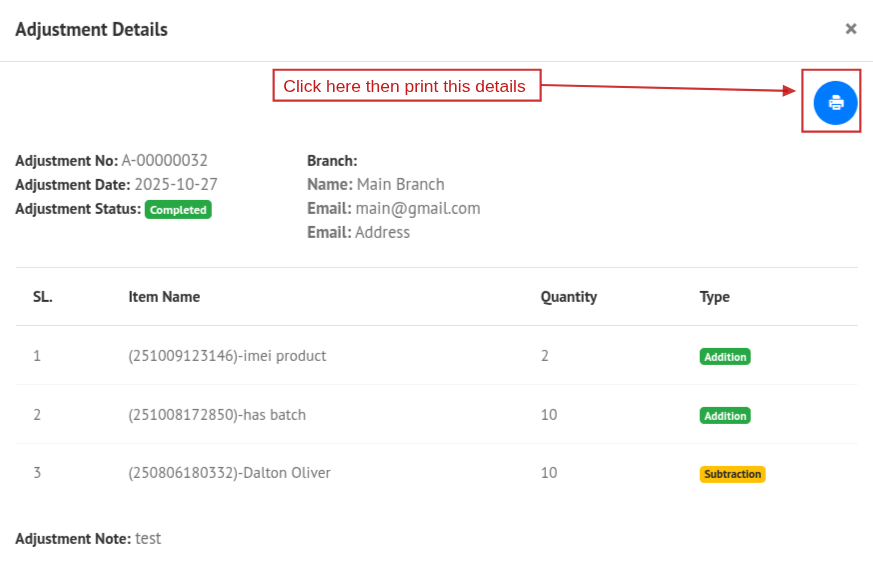Click the red print instruction annotation
Image resolution: width=873 pixels, height=587 pixels.
[x=405, y=86]
